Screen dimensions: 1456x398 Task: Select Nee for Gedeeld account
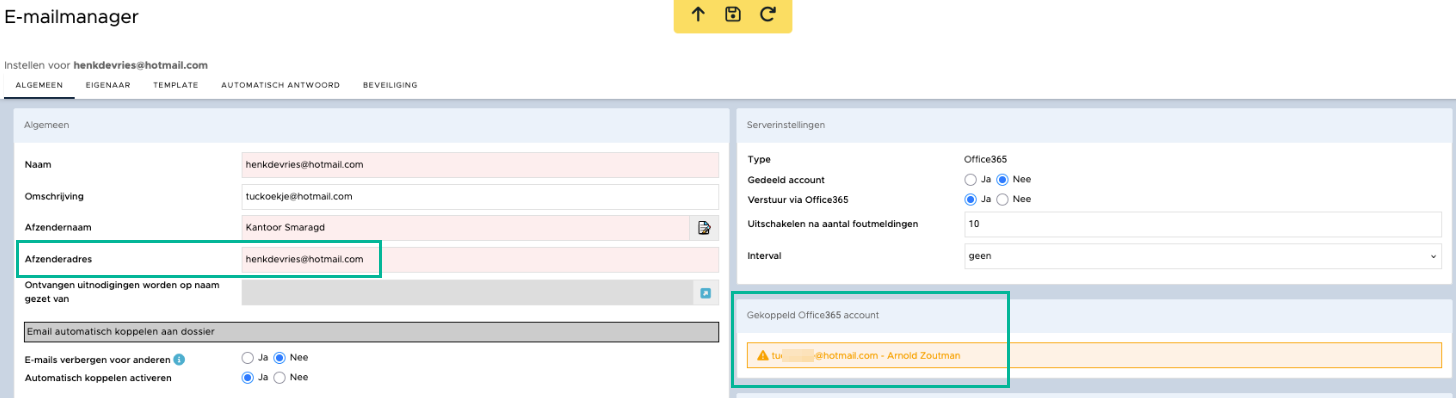pyautogui.click(x=1002, y=179)
